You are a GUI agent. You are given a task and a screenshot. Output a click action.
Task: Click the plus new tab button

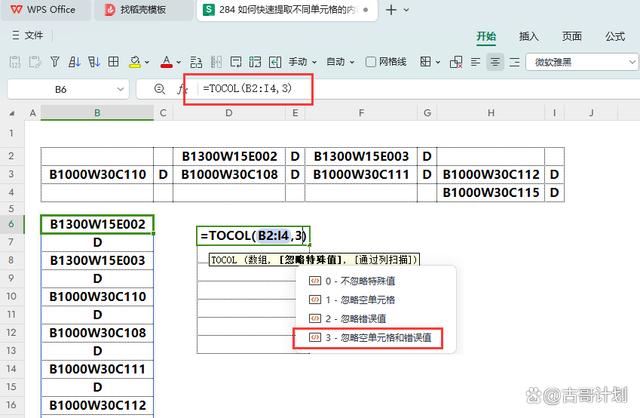(x=391, y=10)
